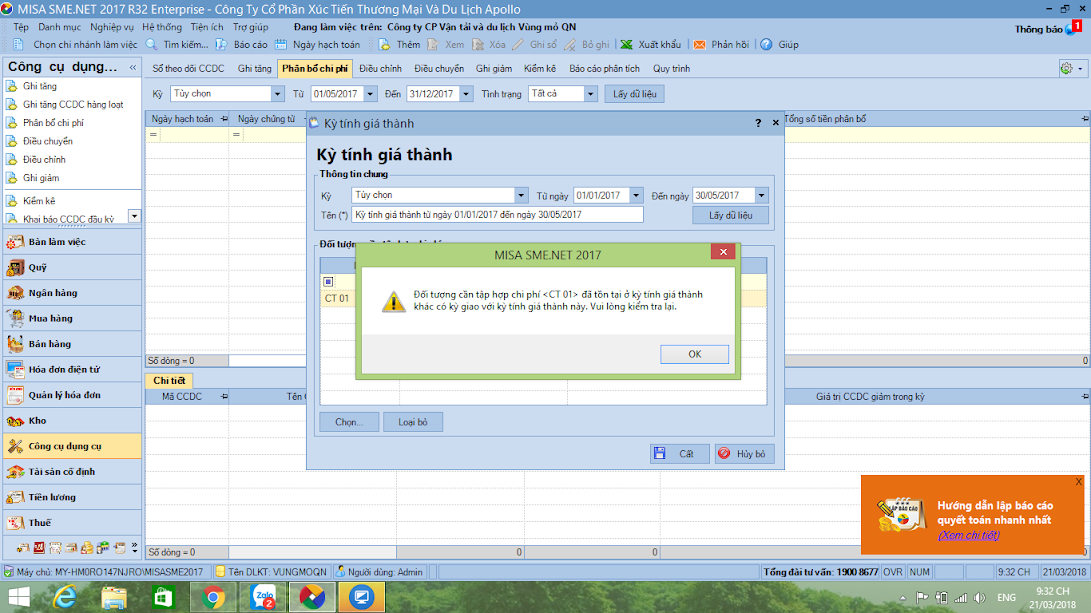Image resolution: width=1091 pixels, height=613 pixels.
Task: Click Chọn chi nhánh làm việc icon
Action: click(19, 45)
